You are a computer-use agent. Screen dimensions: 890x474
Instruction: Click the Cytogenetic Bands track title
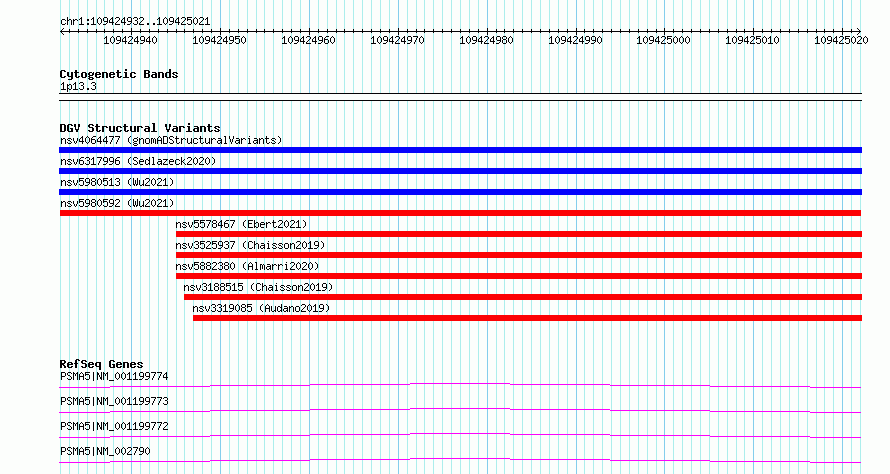(119, 74)
